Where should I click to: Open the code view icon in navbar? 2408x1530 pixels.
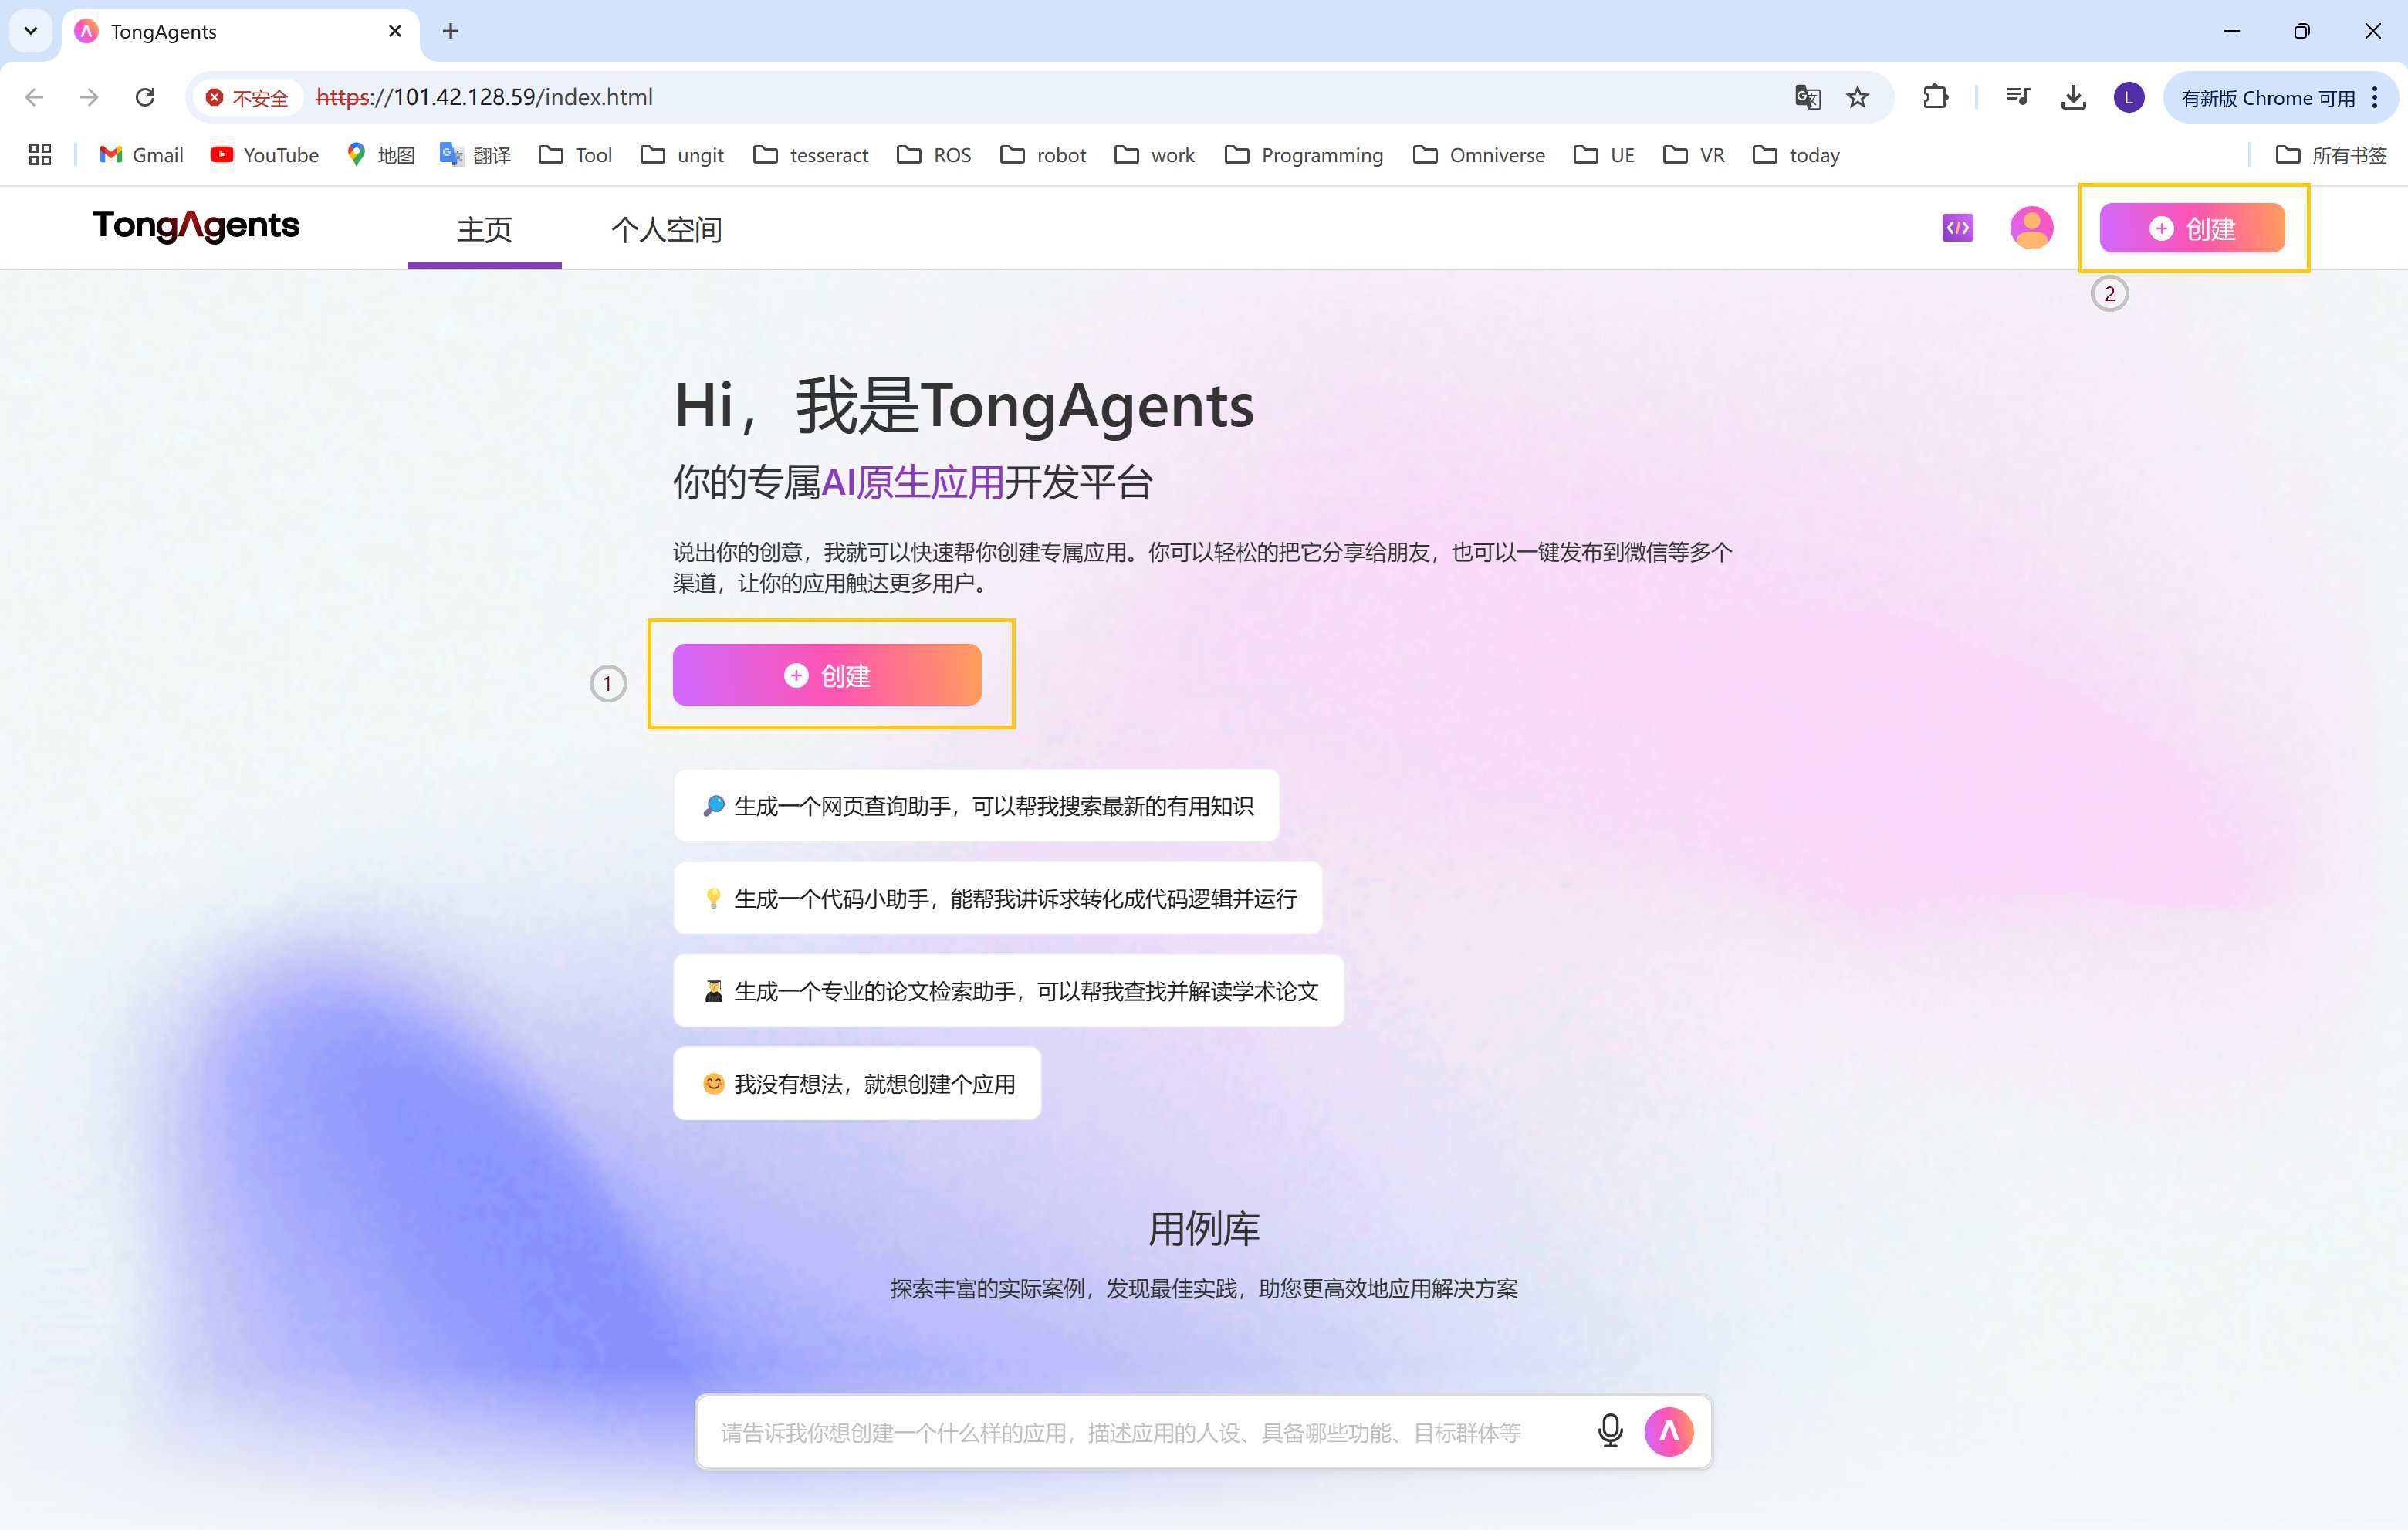(1957, 228)
